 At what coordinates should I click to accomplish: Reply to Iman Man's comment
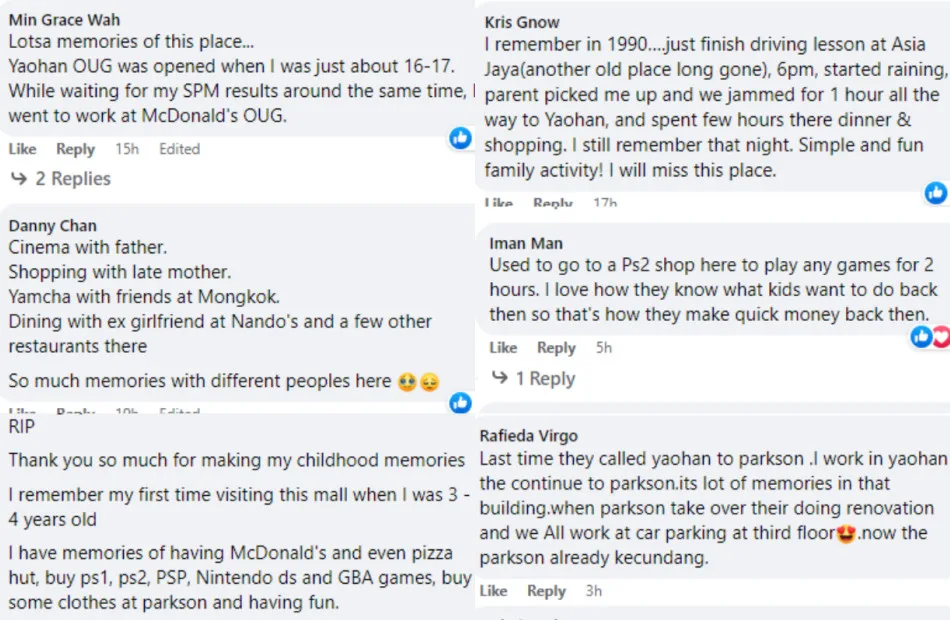tap(556, 348)
